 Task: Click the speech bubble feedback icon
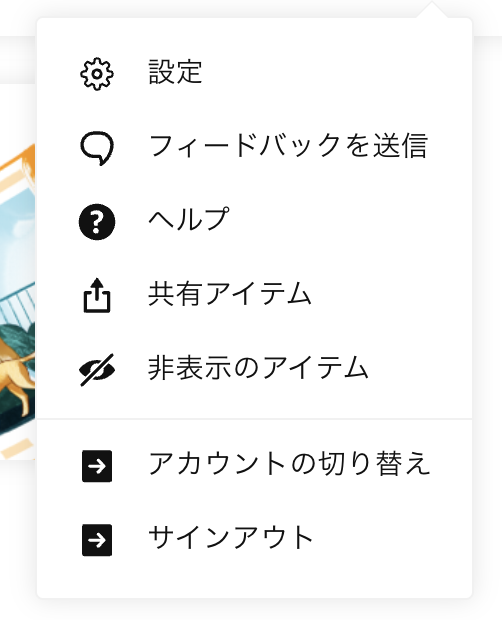pyautogui.click(x=97, y=148)
